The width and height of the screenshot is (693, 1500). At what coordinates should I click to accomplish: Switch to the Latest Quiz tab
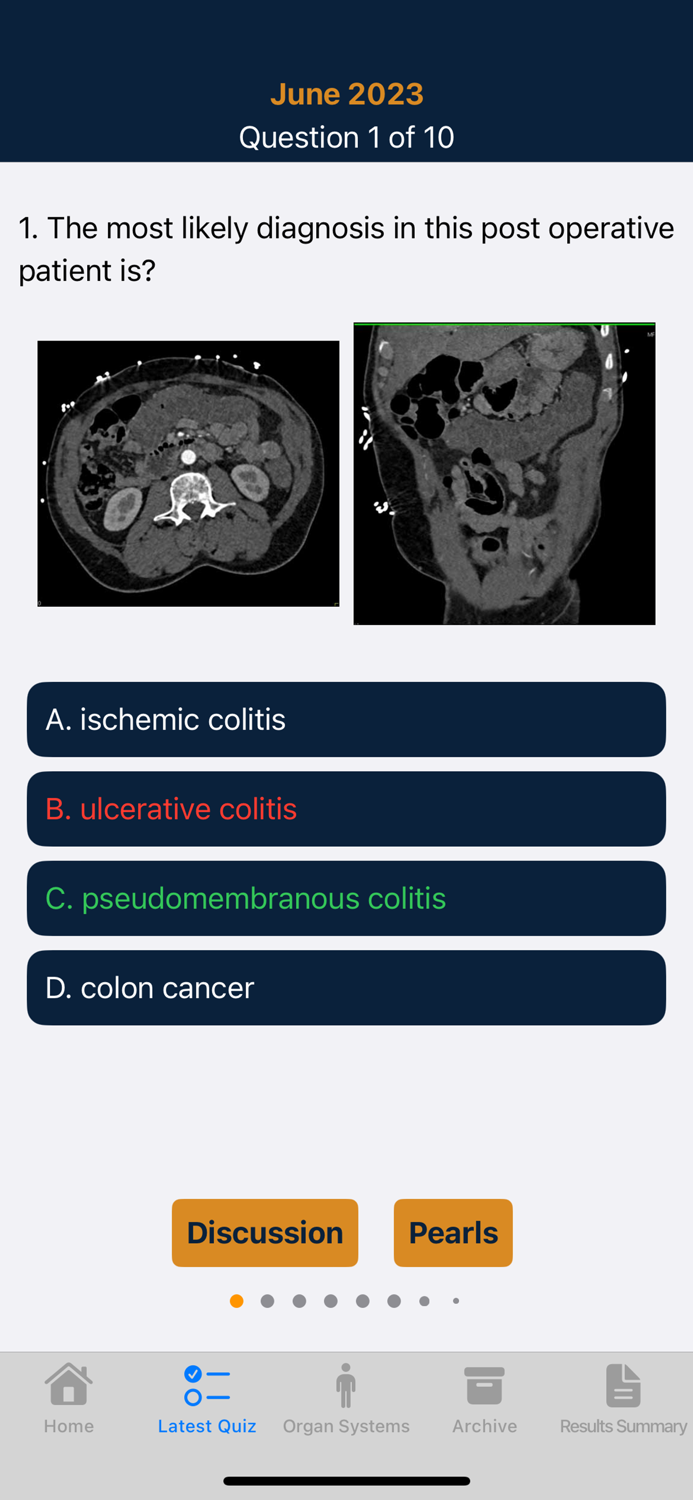coord(207,1400)
